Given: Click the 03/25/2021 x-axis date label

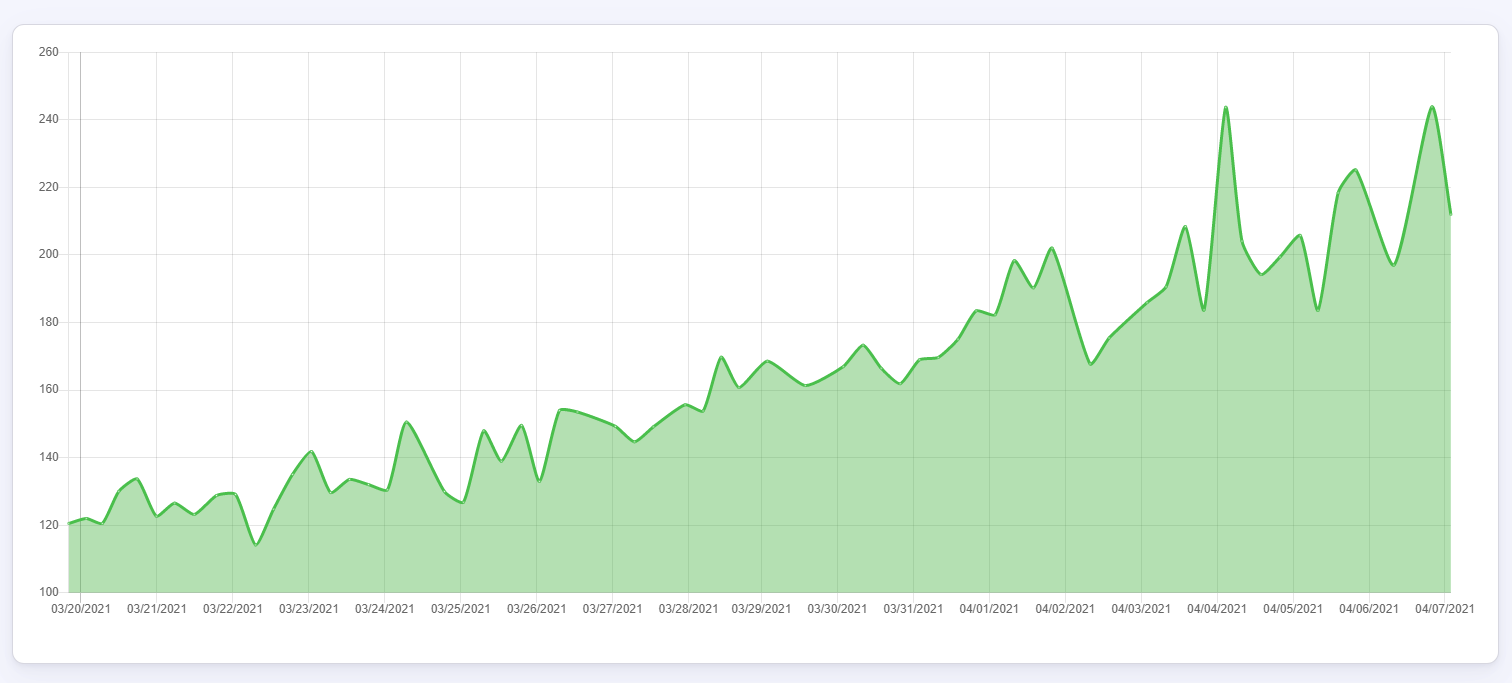Looking at the screenshot, I should 461,608.
